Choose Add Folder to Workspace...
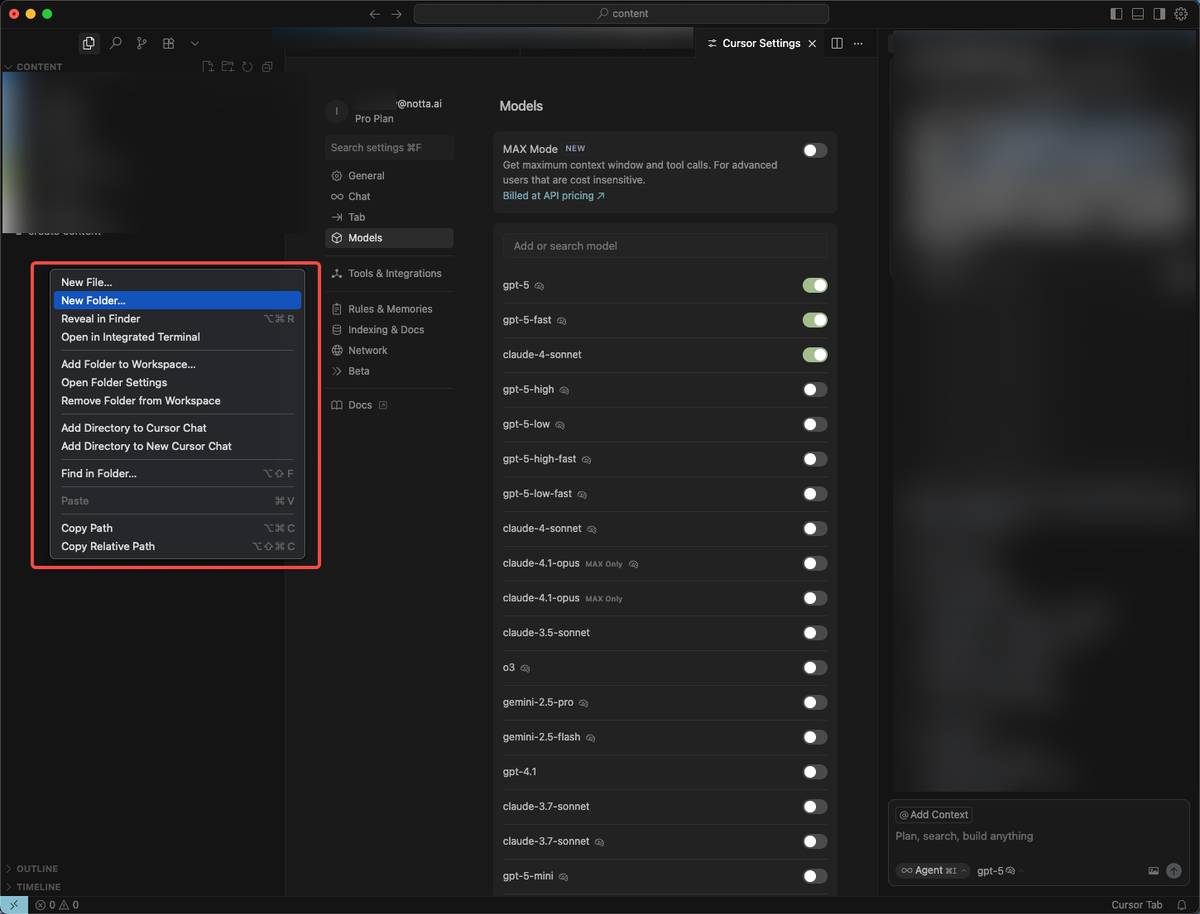The height and width of the screenshot is (914, 1200). (x=177, y=364)
